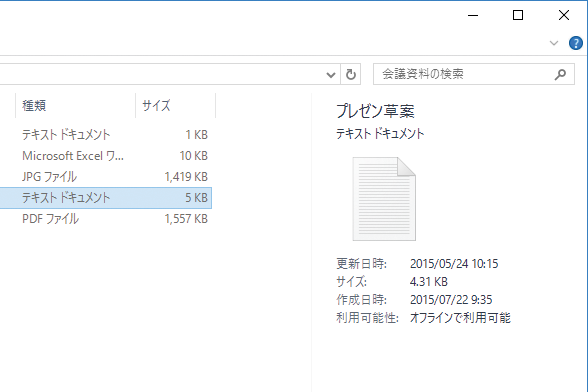Select the 1 KB テキスト ドキュメント row
The height and width of the screenshot is (392, 588).
106,135
